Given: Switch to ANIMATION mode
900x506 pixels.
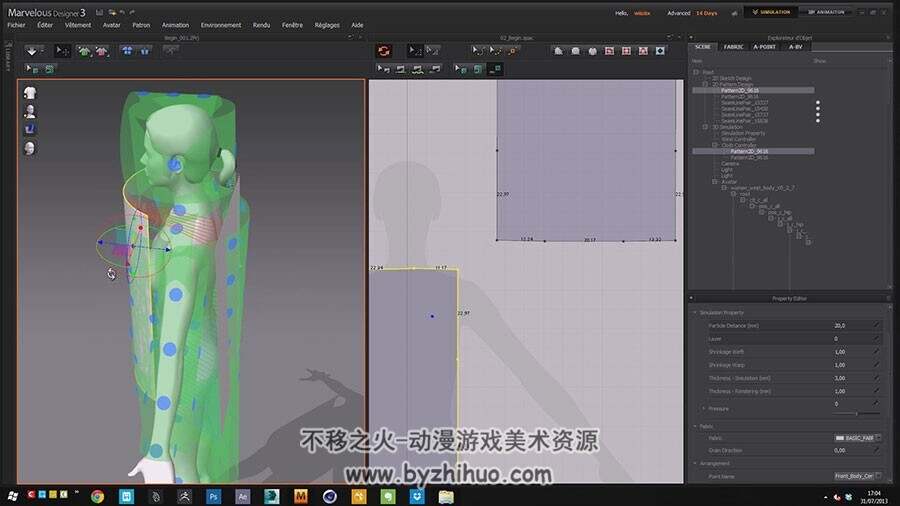Looking at the screenshot, I should coord(825,12).
